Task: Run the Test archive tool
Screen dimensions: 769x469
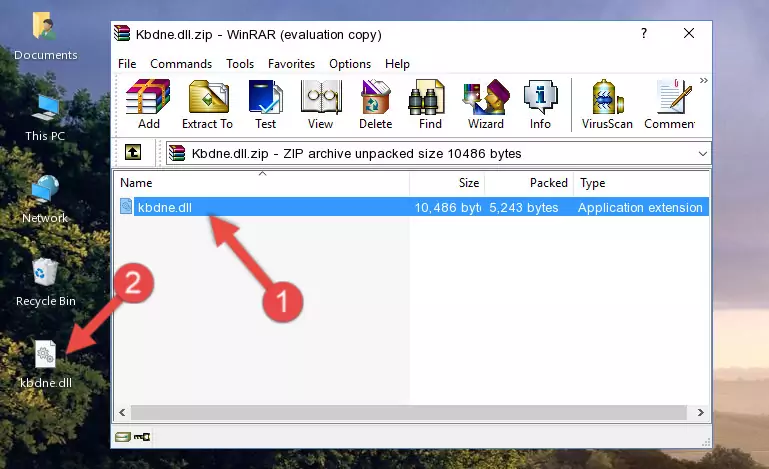Action: tap(265, 104)
